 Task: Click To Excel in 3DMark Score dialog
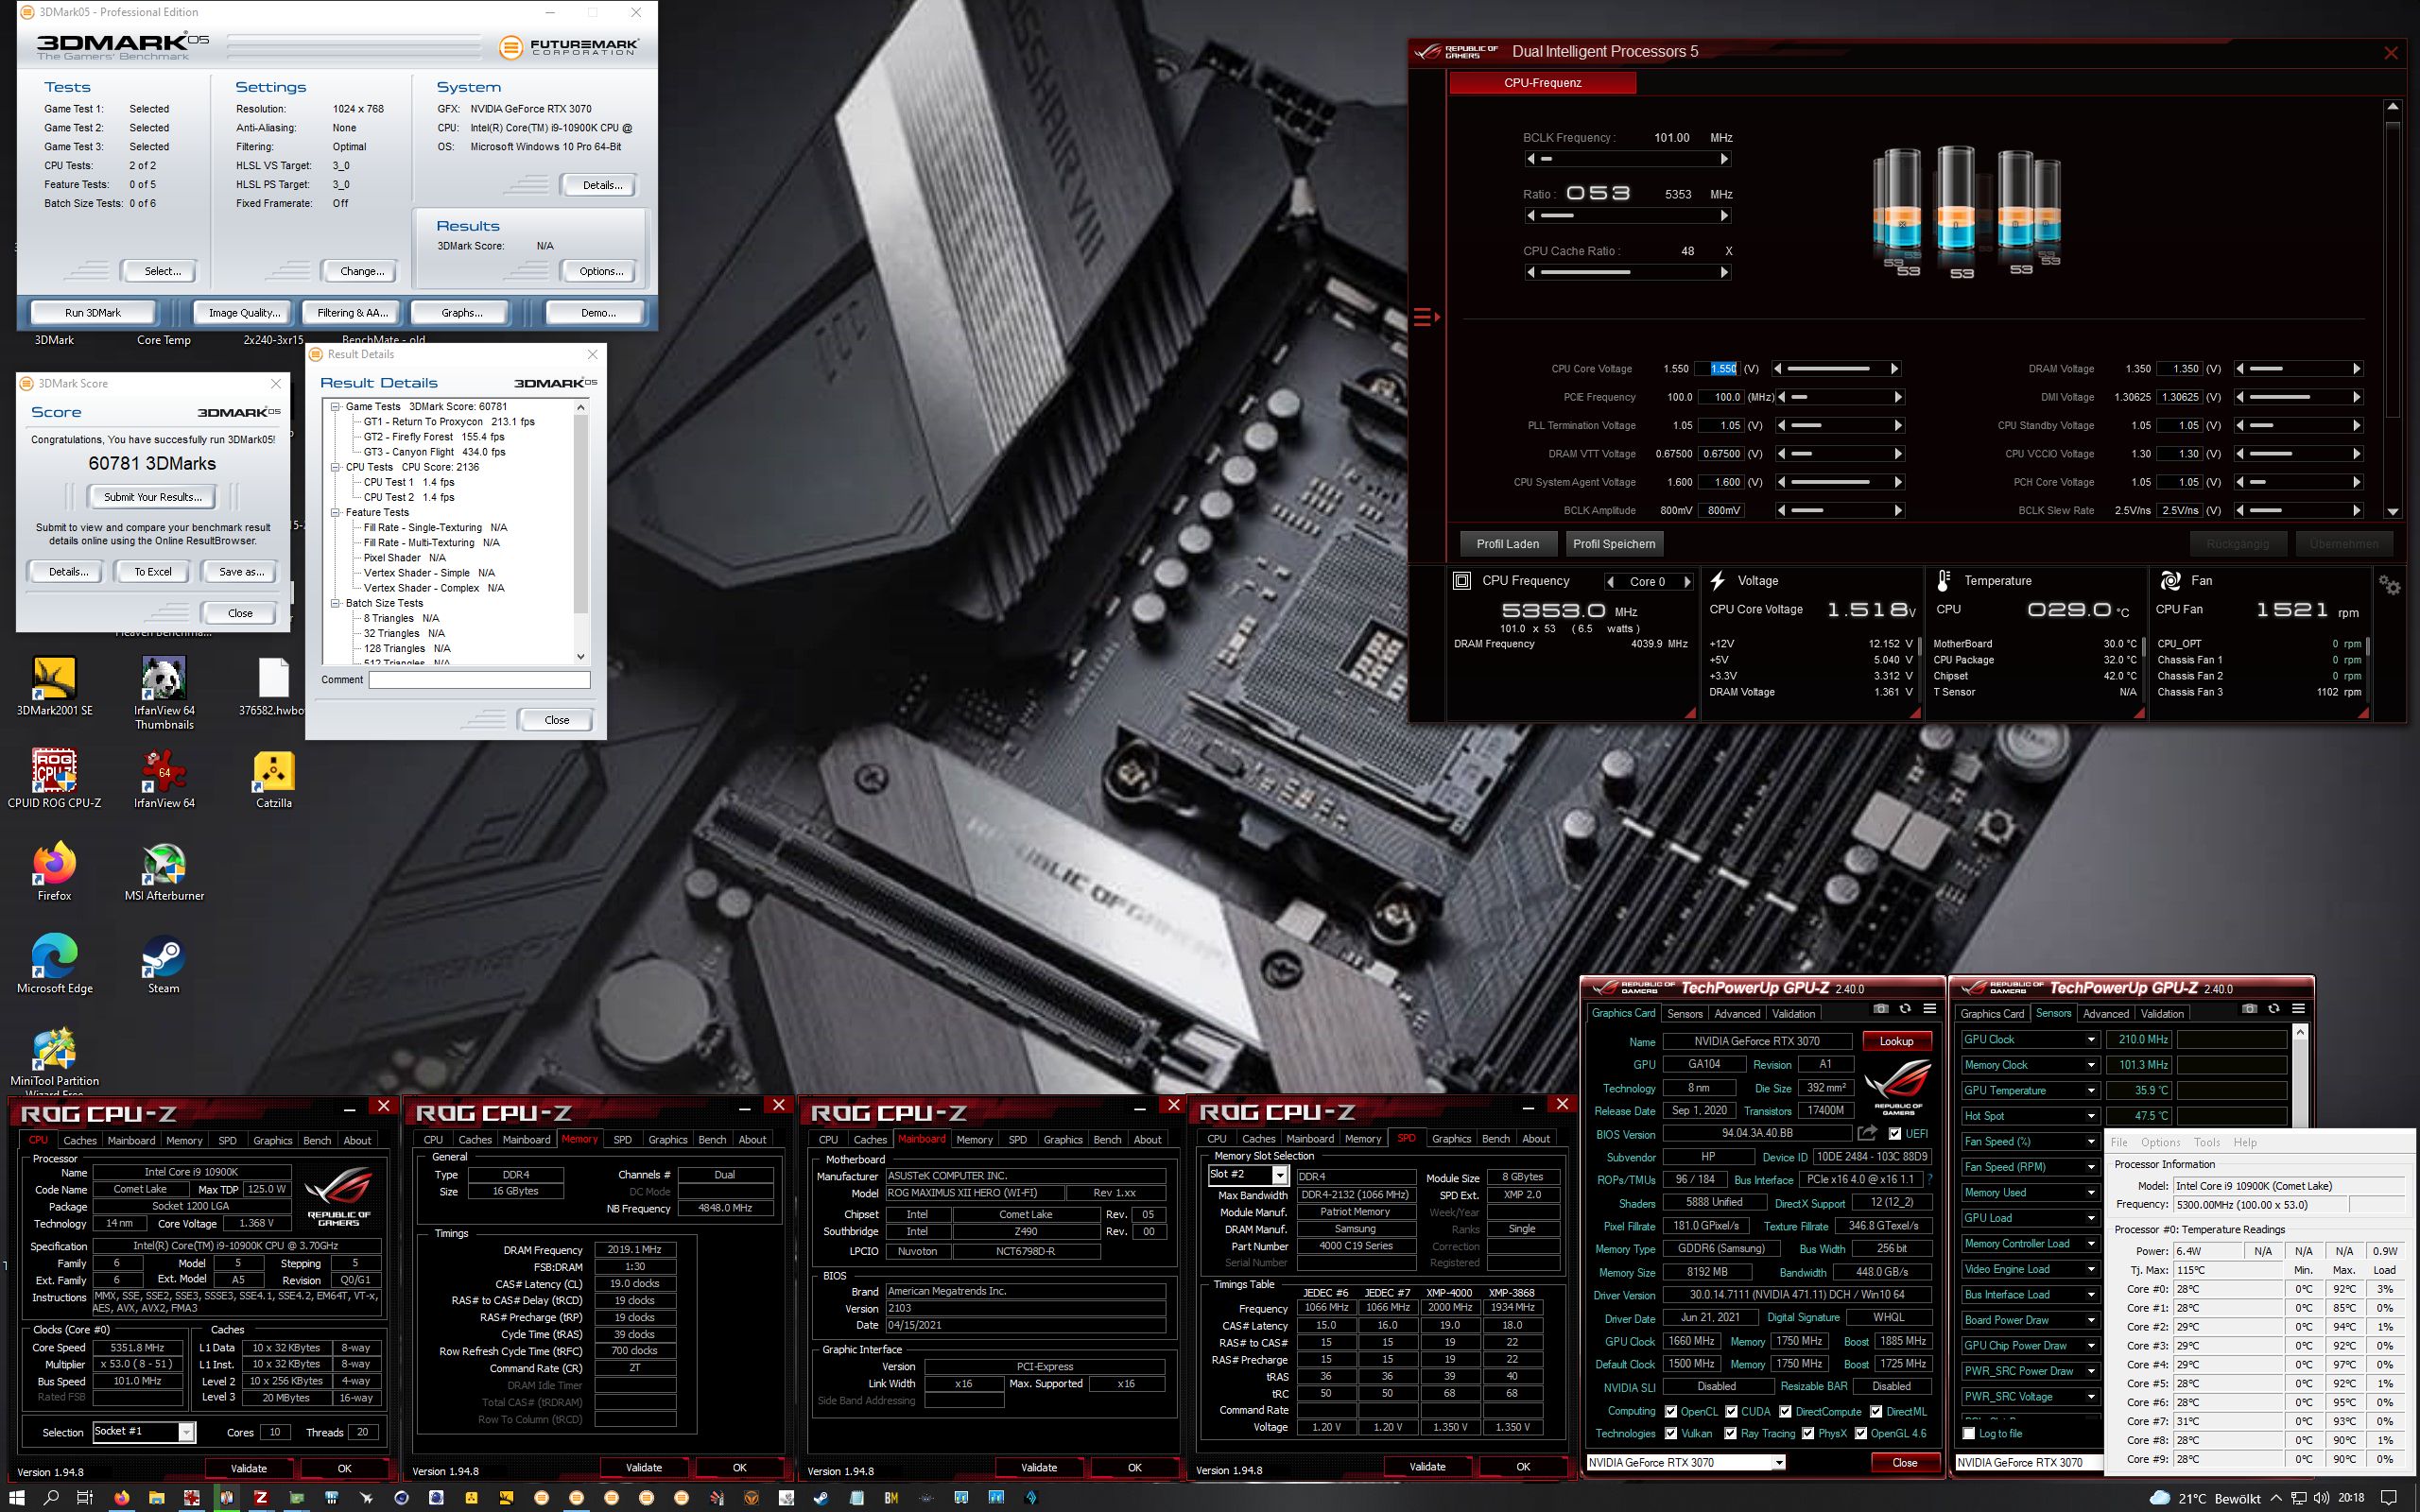coord(153,572)
